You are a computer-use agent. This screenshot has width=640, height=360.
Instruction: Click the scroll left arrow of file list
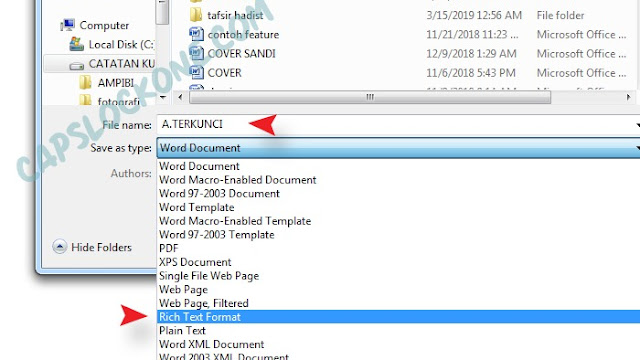tap(180, 97)
